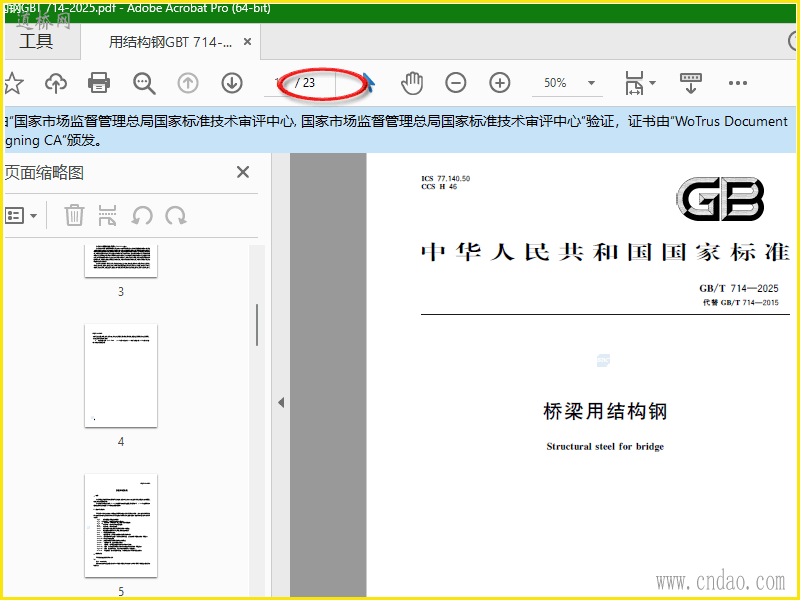Zoom out with minus icon

coord(456,83)
